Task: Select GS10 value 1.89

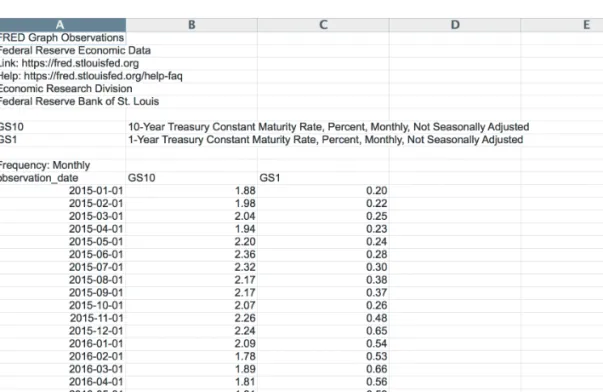Action: (x=192, y=369)
